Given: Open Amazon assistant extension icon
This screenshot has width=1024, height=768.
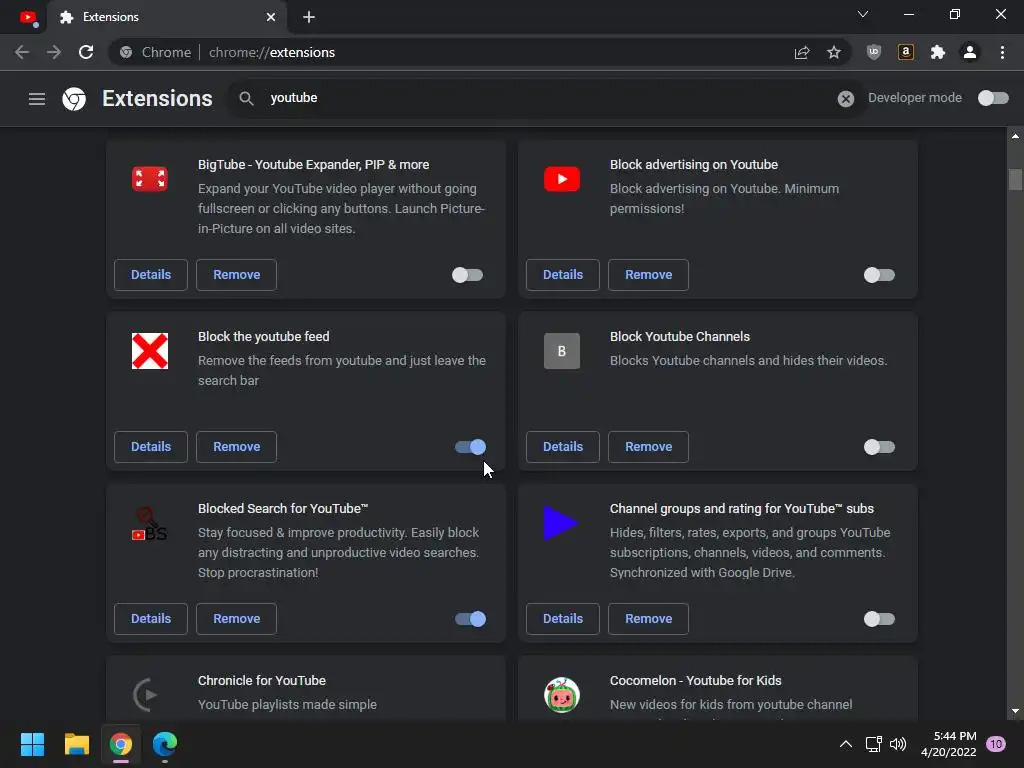Looking at the screenshot, I should pos(905,52).
